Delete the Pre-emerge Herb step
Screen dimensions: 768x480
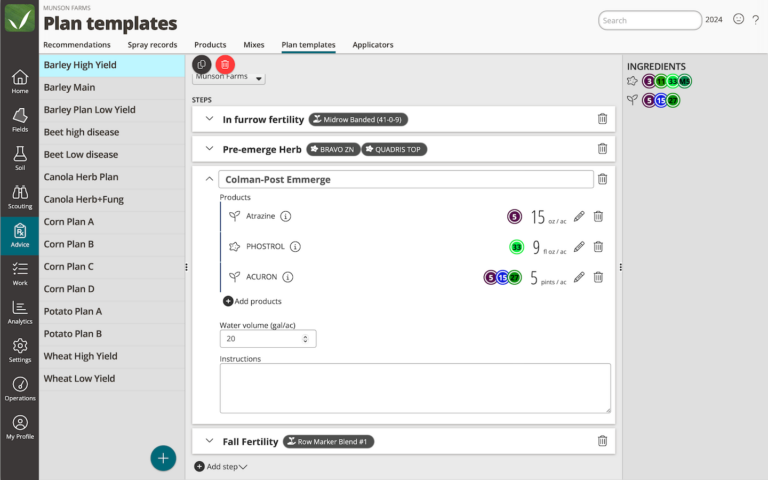602,148
